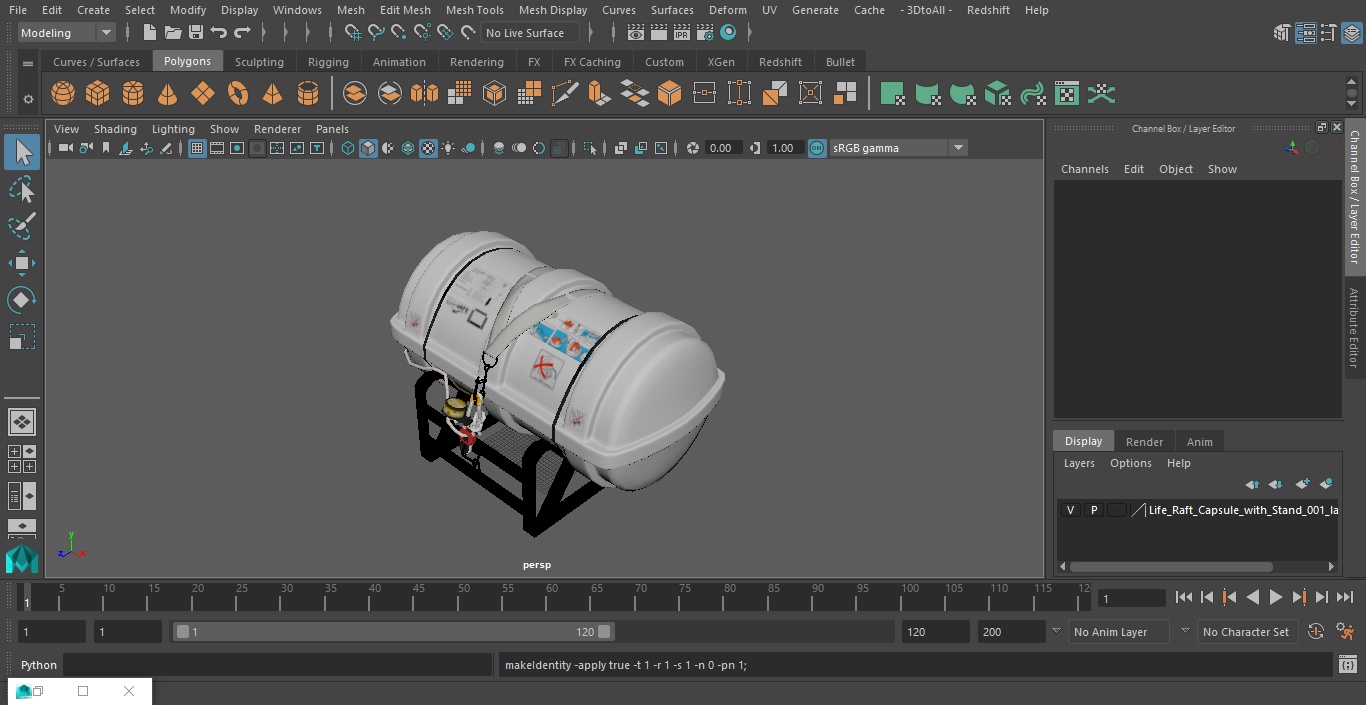Save the scene with the floppy icon
Screen dimensions: 1366x705
196,33
